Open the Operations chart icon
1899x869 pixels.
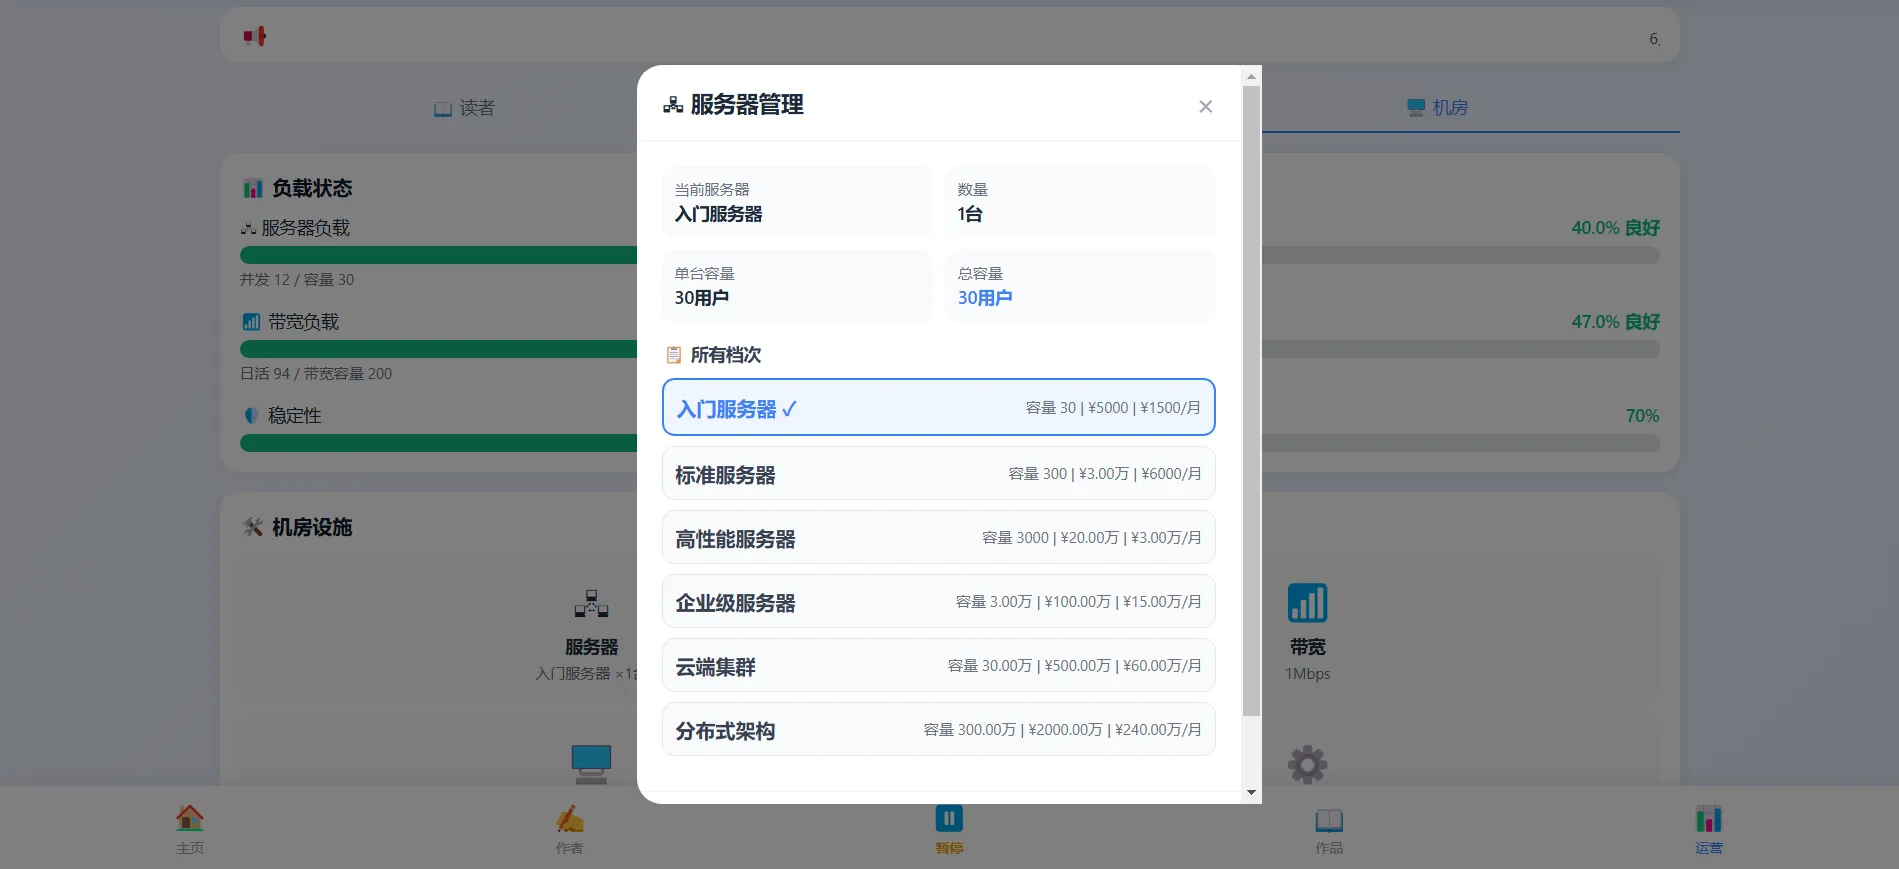coord(1709,818)
